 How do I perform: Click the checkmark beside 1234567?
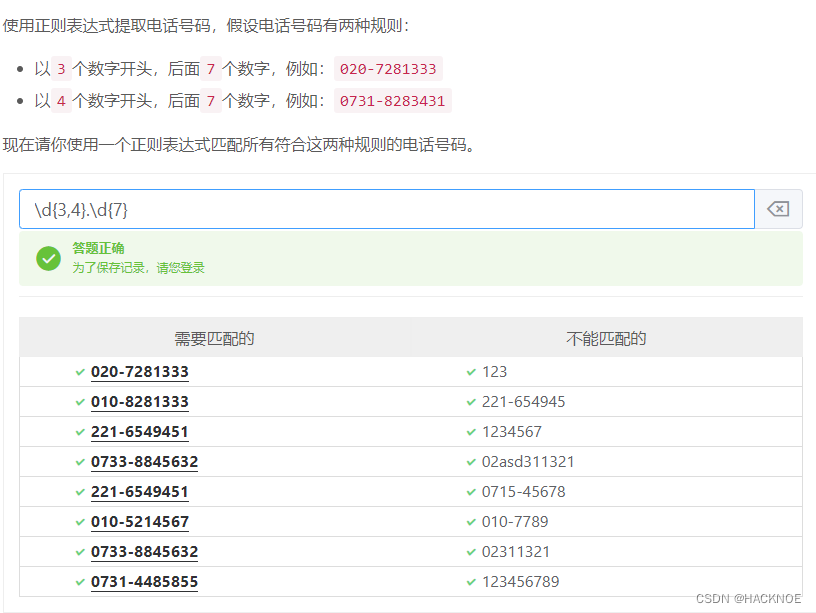point(471,432)
